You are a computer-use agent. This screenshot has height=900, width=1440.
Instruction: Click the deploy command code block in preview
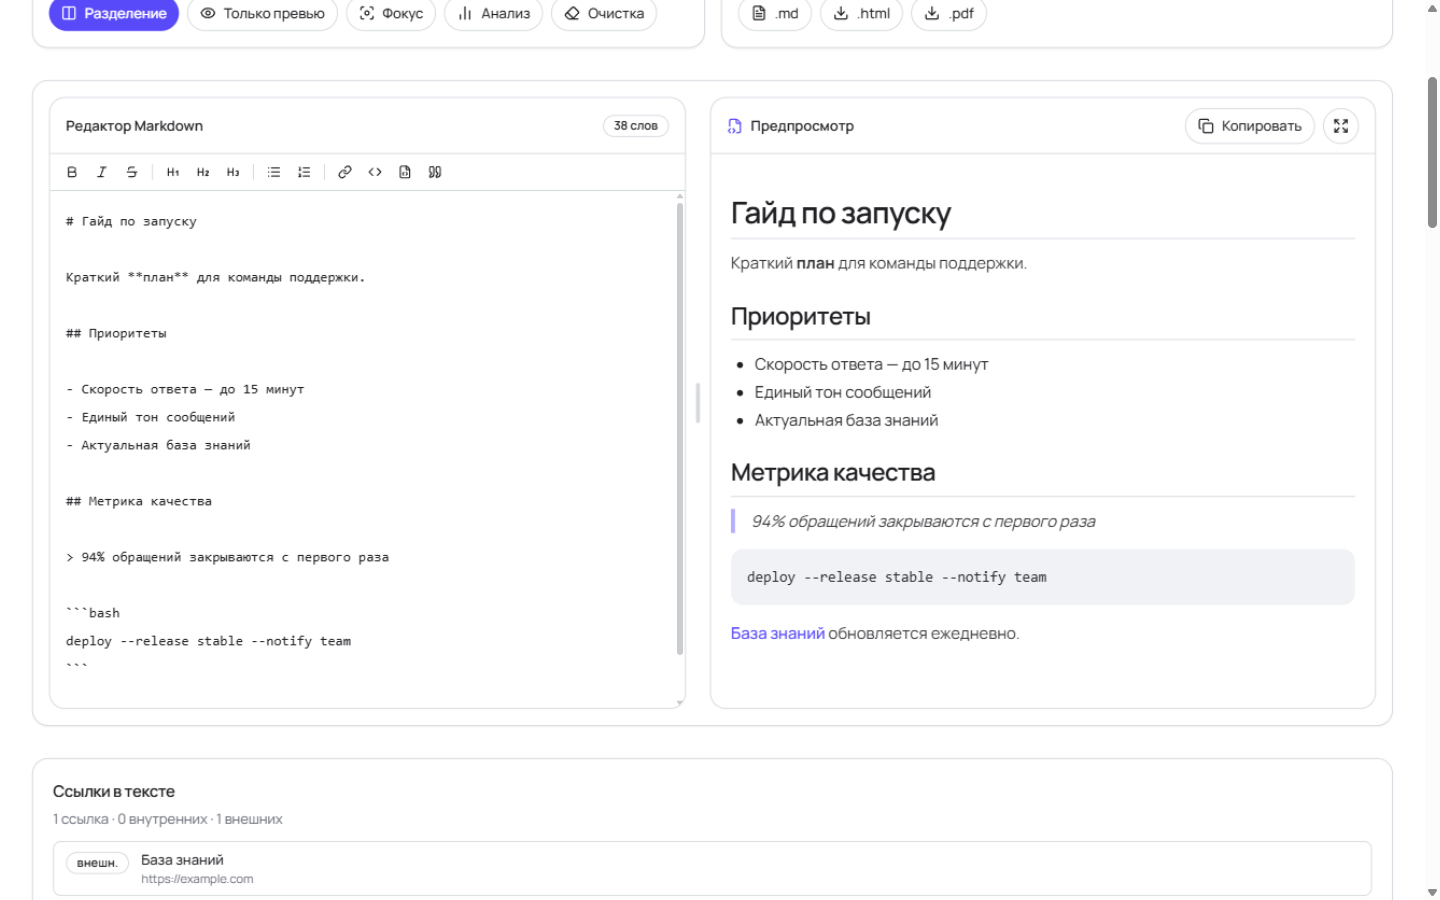[x=1043, y=577]
